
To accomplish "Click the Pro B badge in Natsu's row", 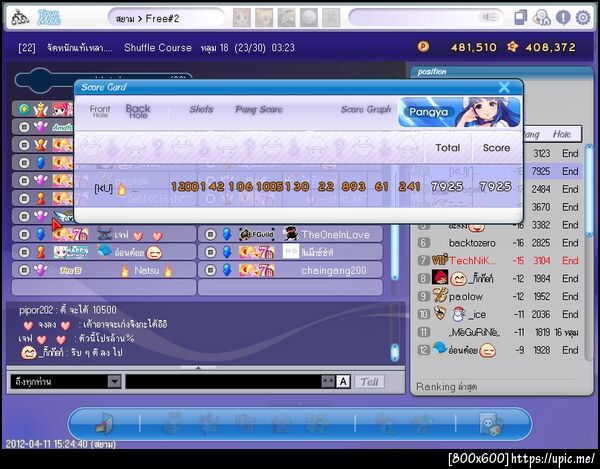I will click(71, 270).
